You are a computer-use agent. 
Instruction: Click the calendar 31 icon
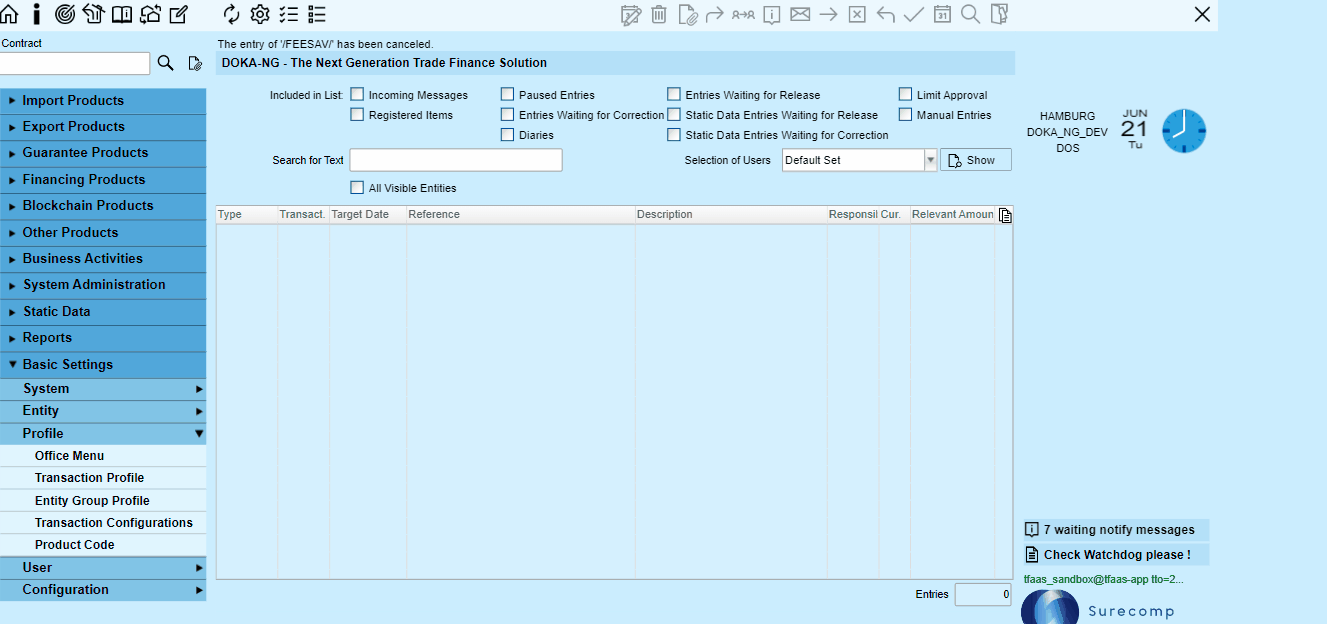click(942, 14)
